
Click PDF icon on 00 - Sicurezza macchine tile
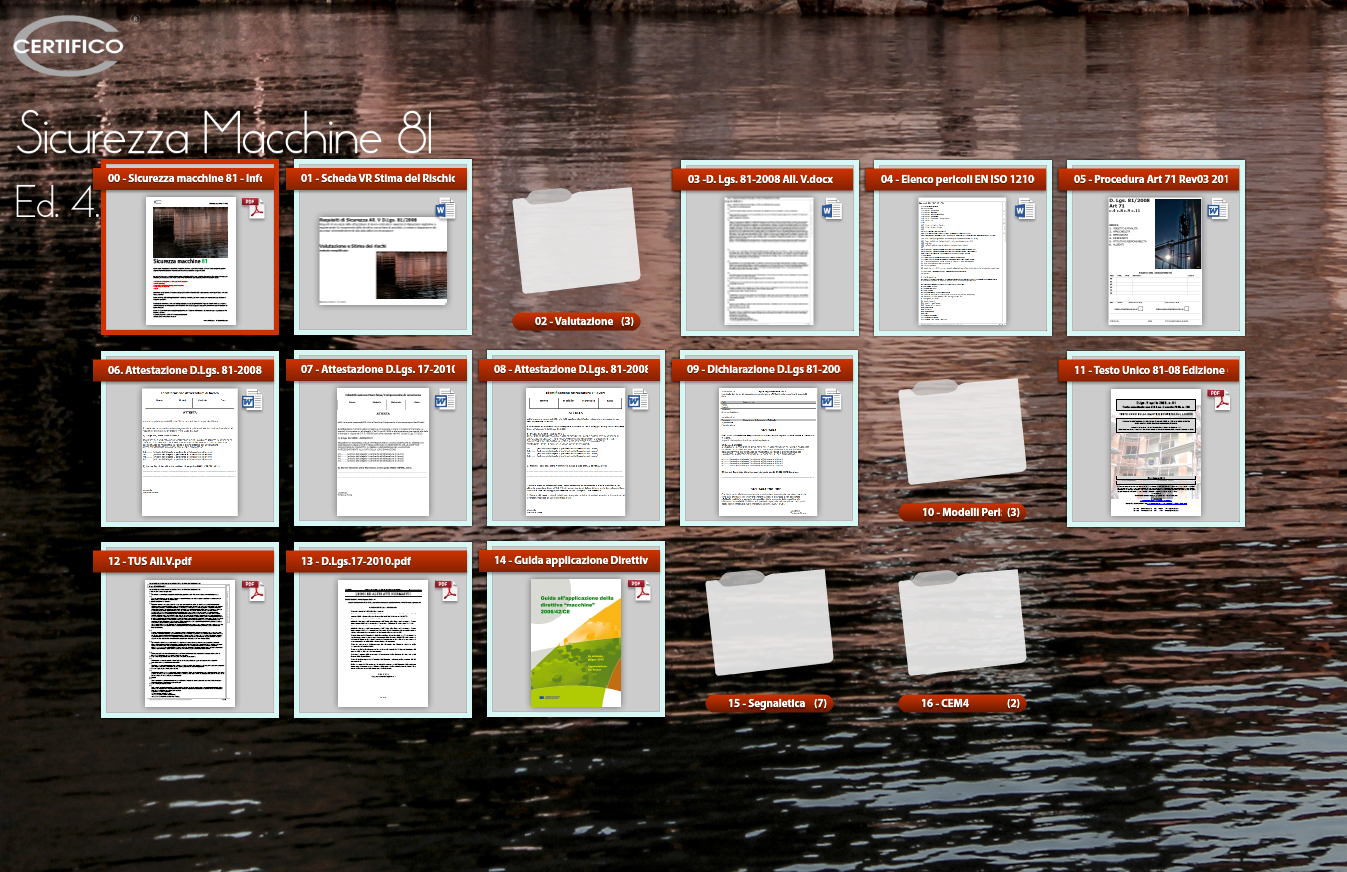pyautogui.click(x=255, y=208)
